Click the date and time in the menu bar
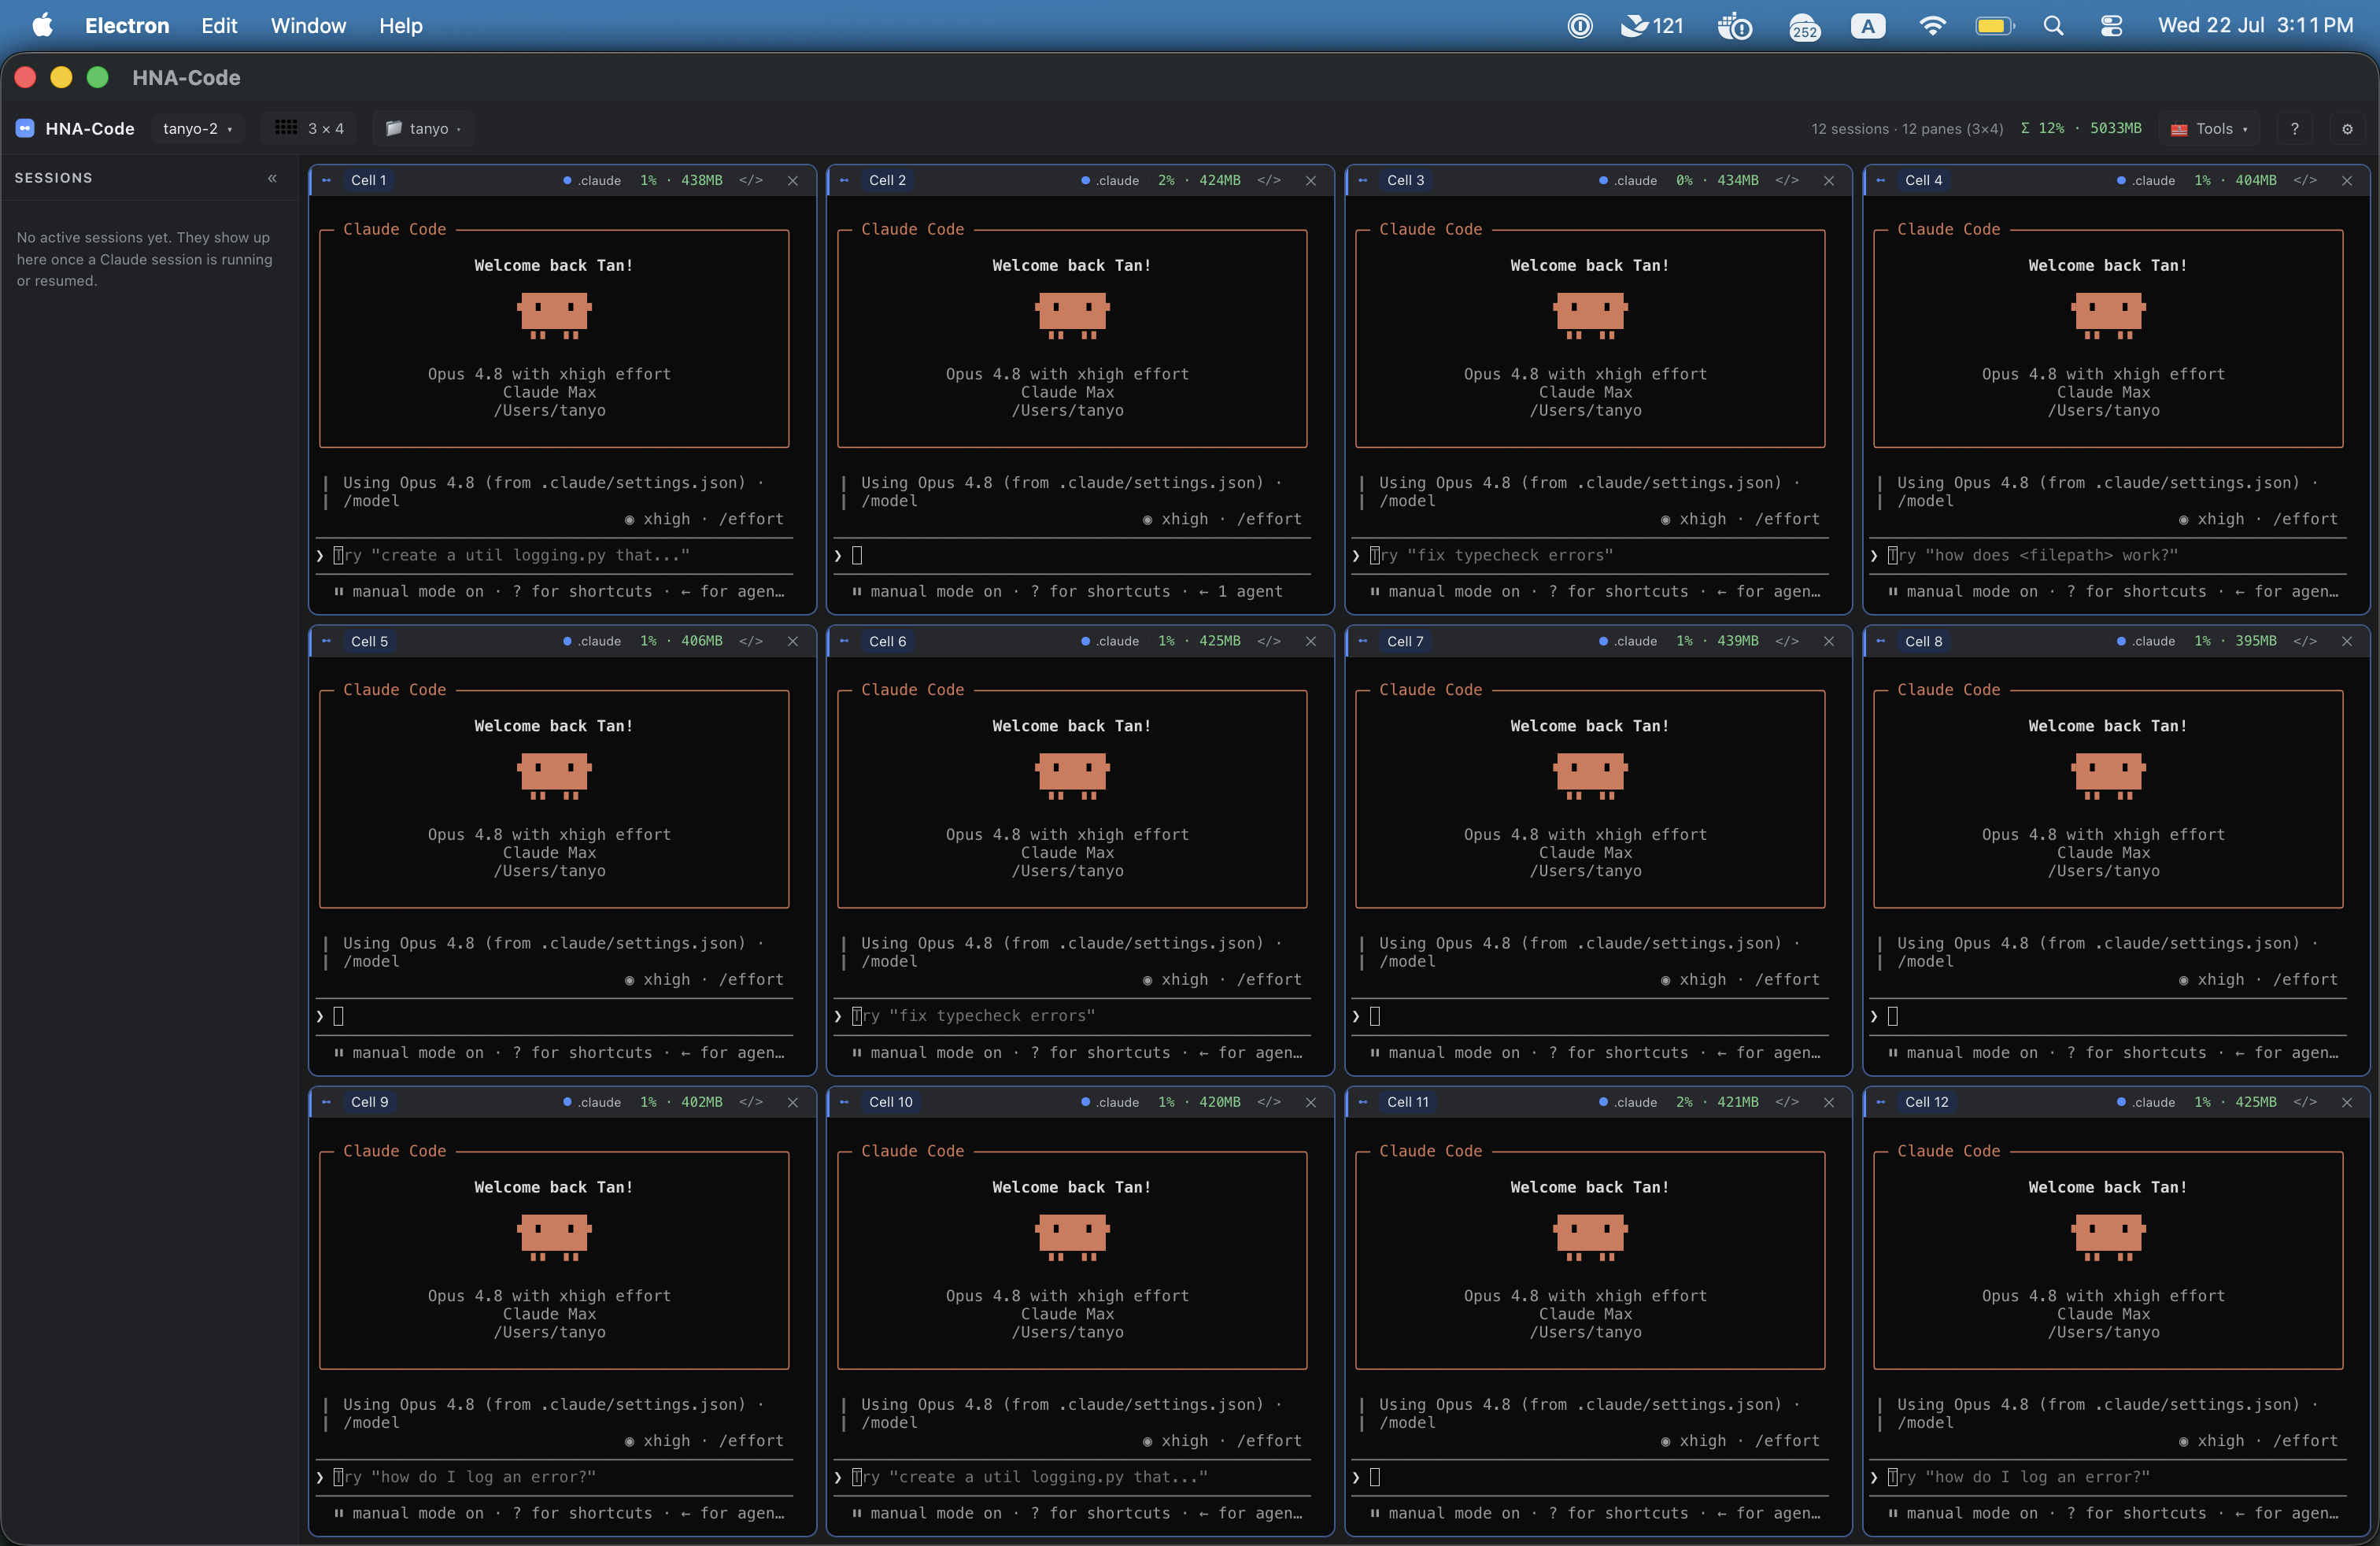Image resolution: width=2380 pixels, height=1546 pixels. (x=2255, y=26)
